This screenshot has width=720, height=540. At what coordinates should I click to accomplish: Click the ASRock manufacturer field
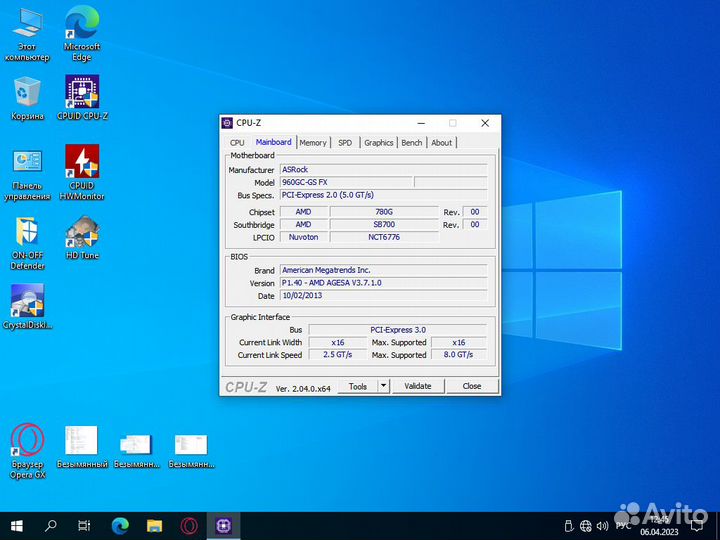click(383, 170)
